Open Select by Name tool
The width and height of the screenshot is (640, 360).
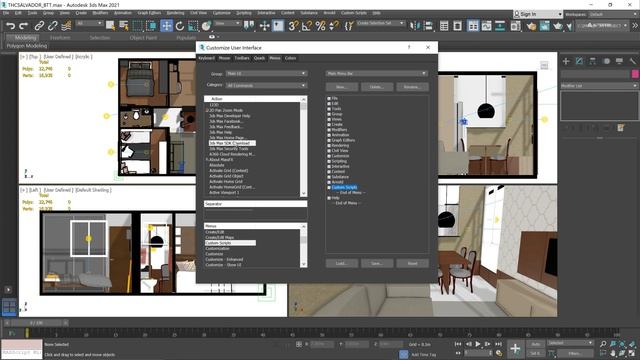pos(124,26)
